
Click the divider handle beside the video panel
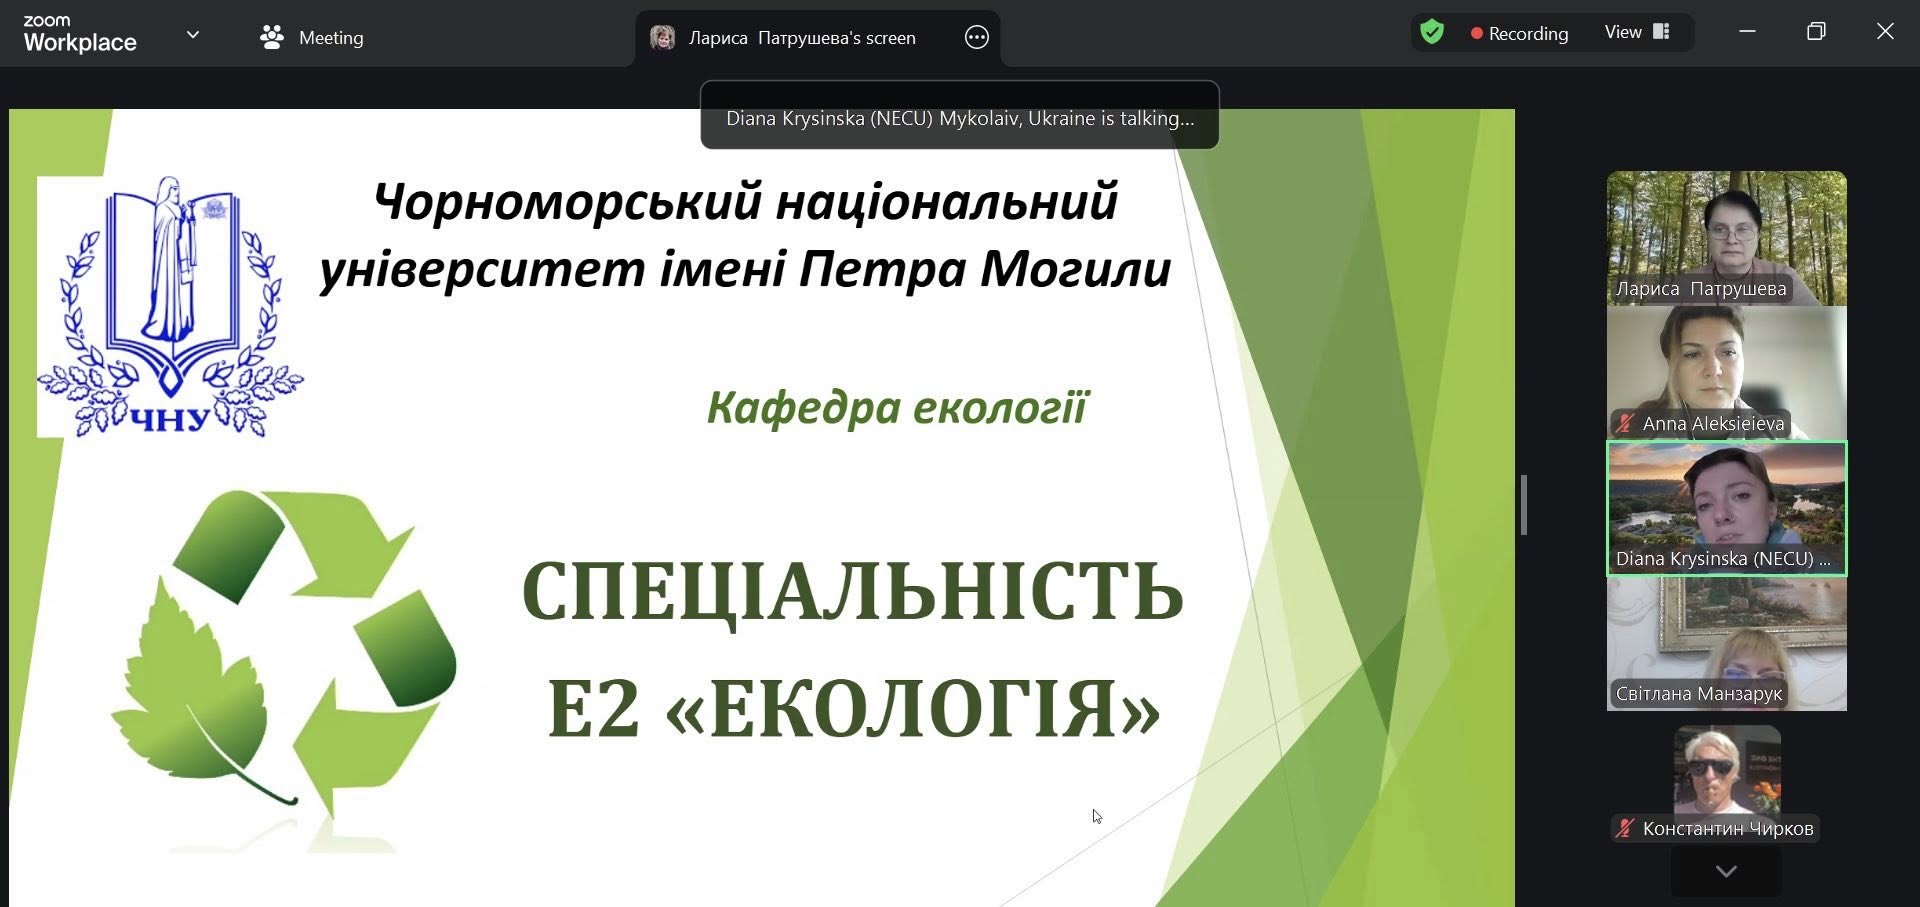click(x=1523, y=505)
